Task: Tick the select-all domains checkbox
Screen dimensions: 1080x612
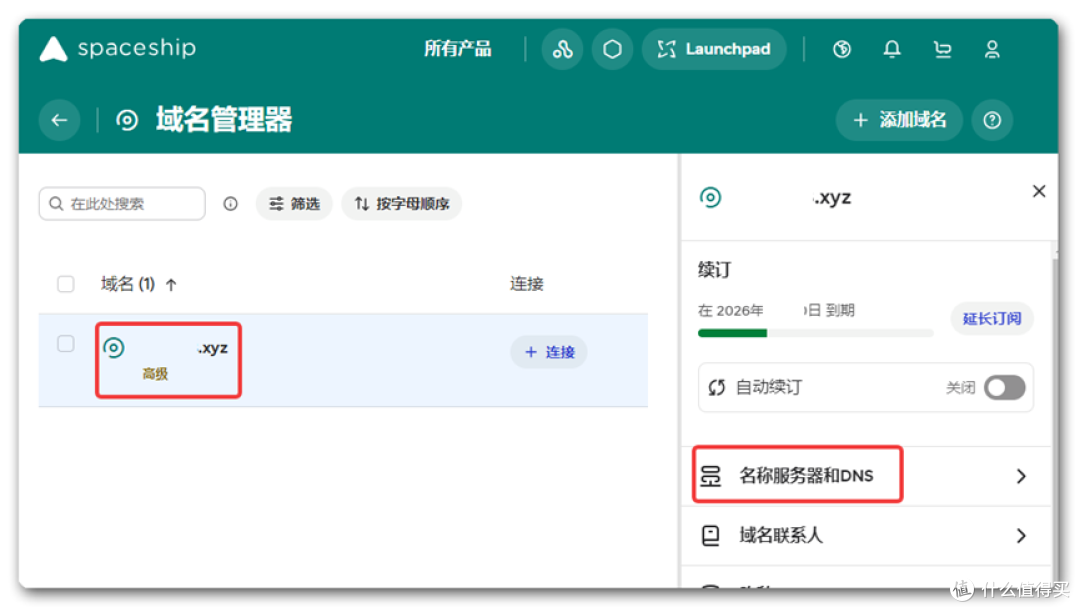Action: [65, 284]
